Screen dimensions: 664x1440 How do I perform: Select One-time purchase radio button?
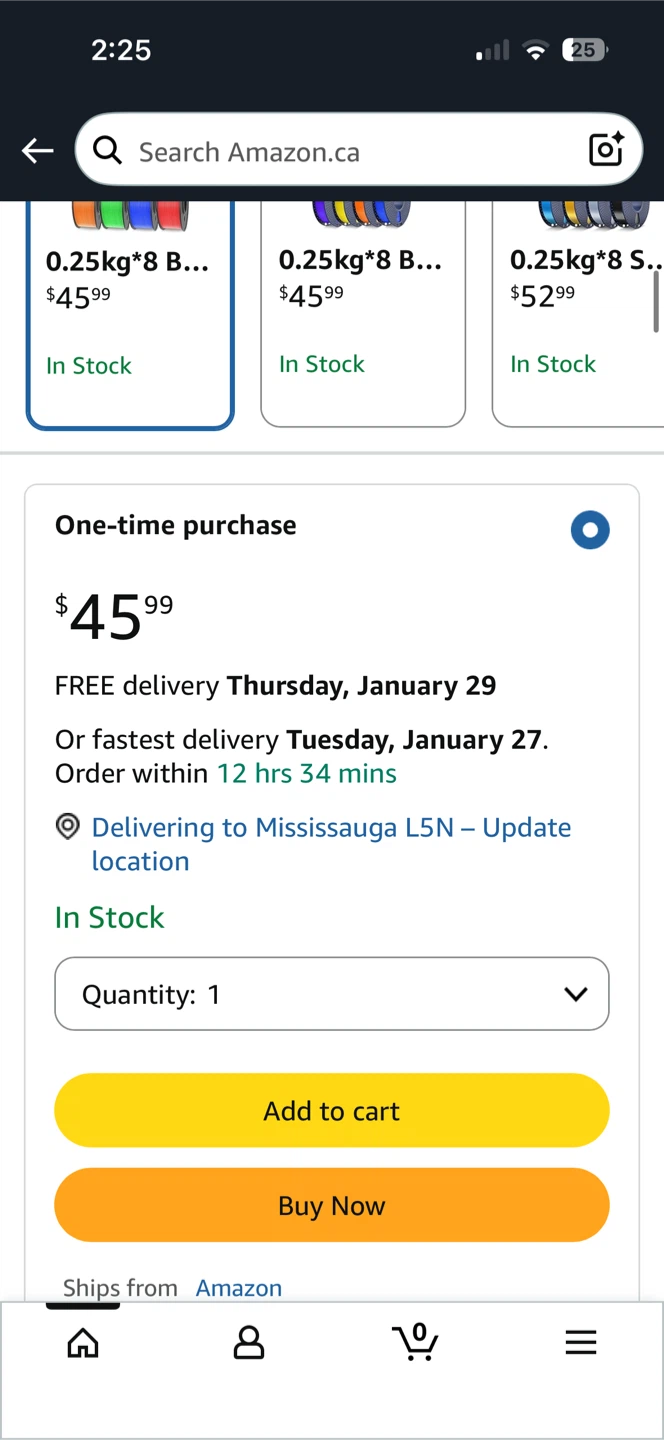(x=590, y=530)
